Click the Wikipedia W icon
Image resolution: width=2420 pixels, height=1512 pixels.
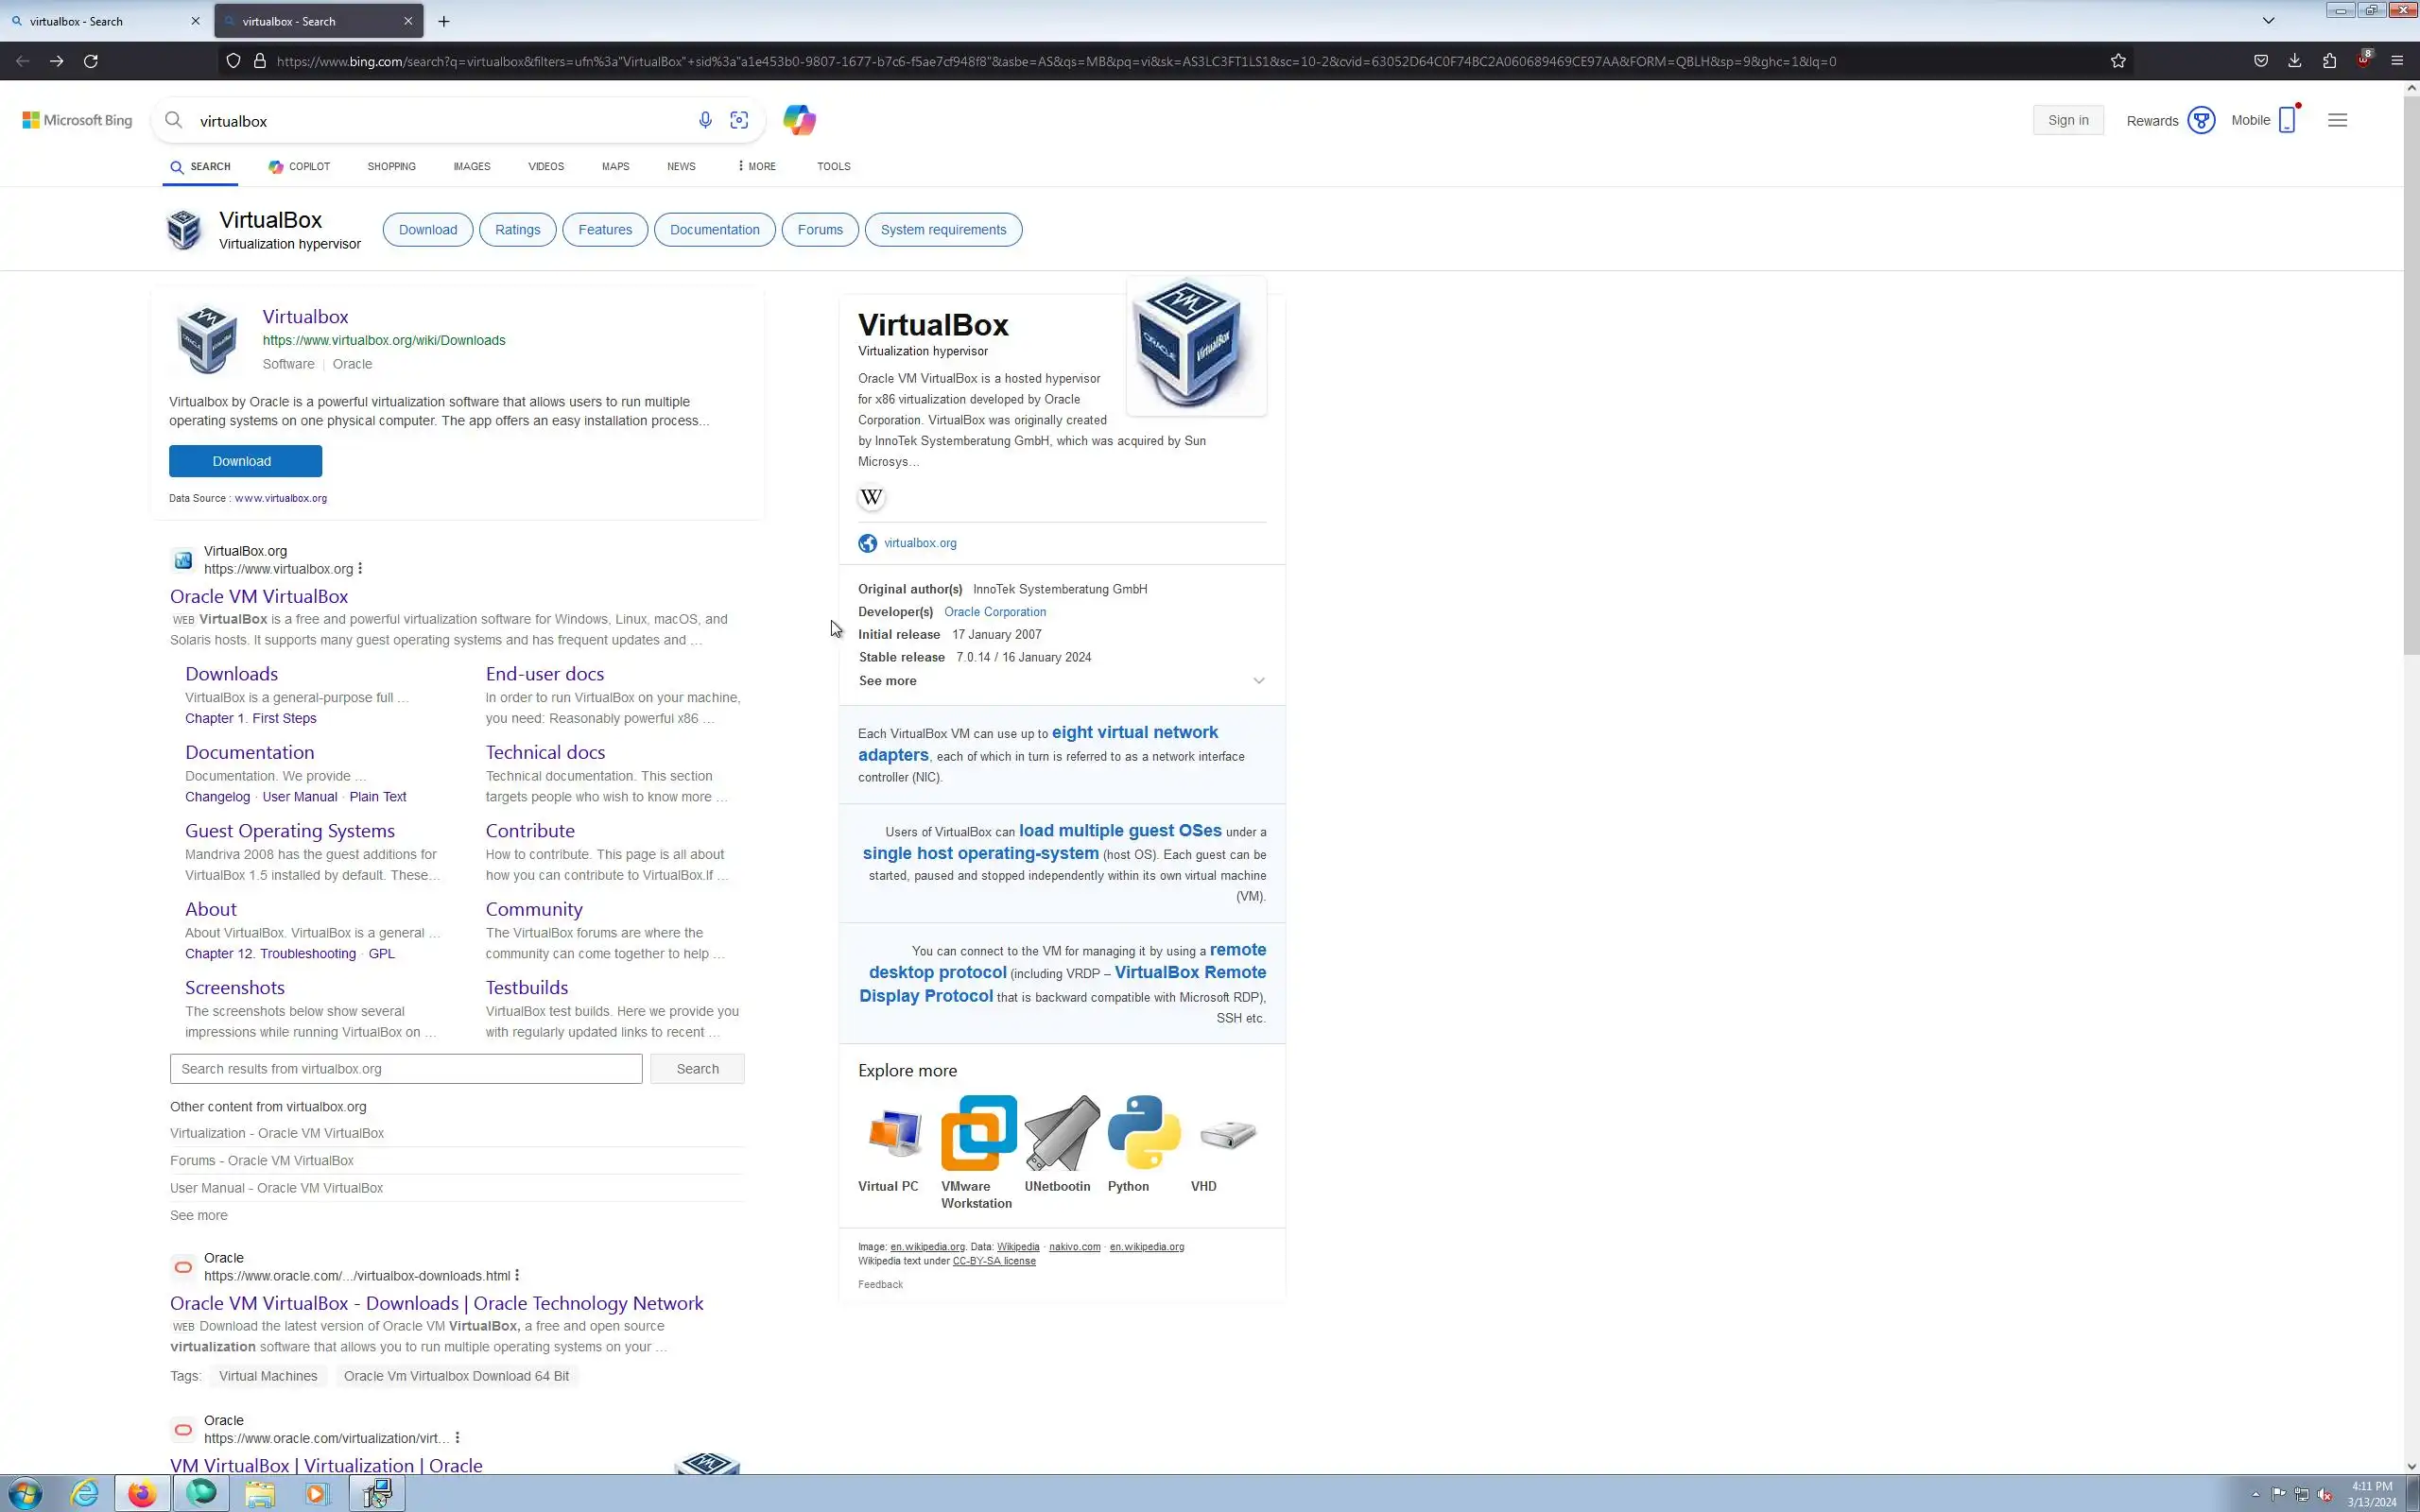pos(871,497)
